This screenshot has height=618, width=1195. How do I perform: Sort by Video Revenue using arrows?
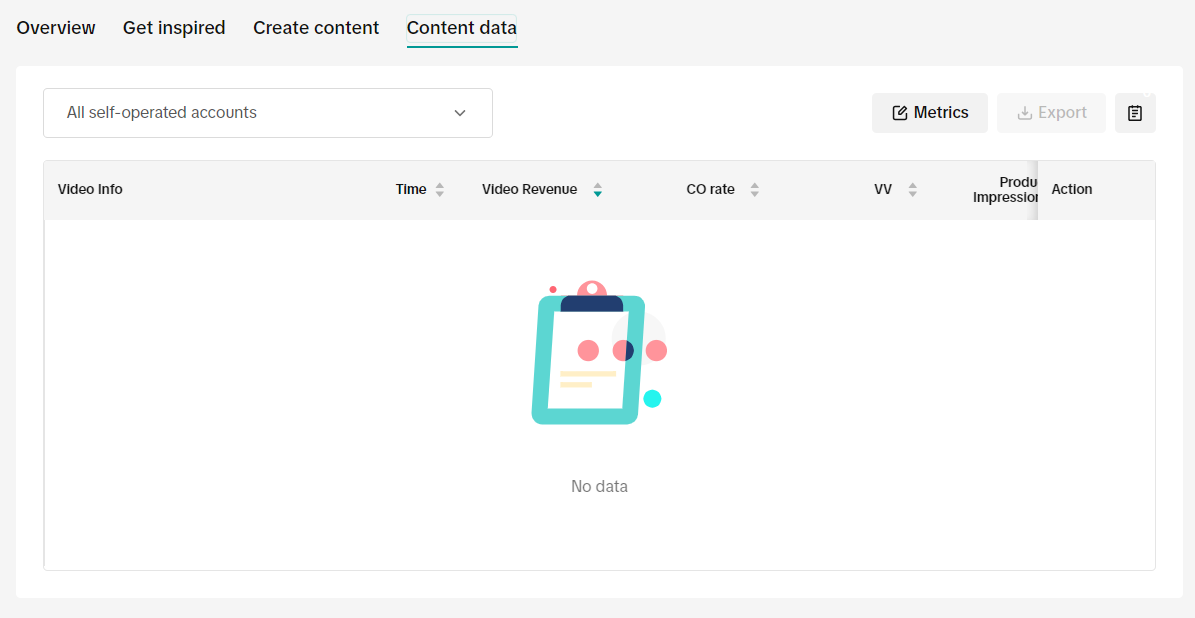pos(597,190)
